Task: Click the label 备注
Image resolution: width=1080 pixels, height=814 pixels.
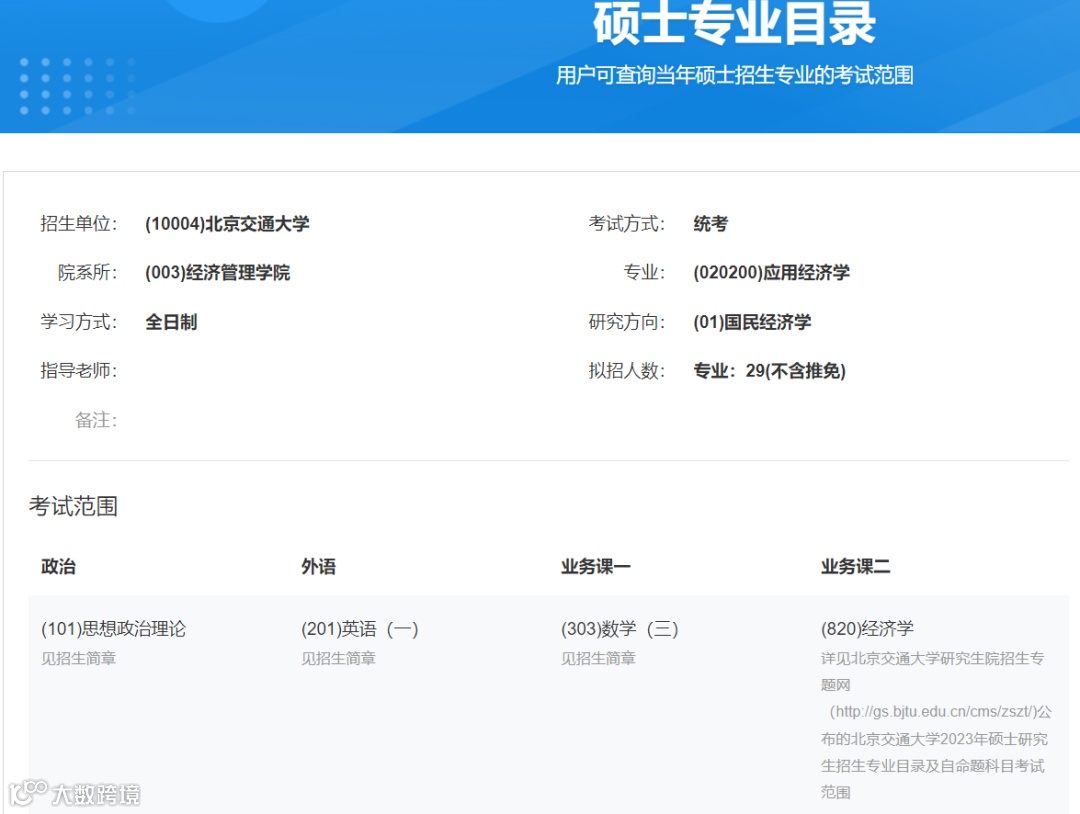Action: (x=96, y=420)
